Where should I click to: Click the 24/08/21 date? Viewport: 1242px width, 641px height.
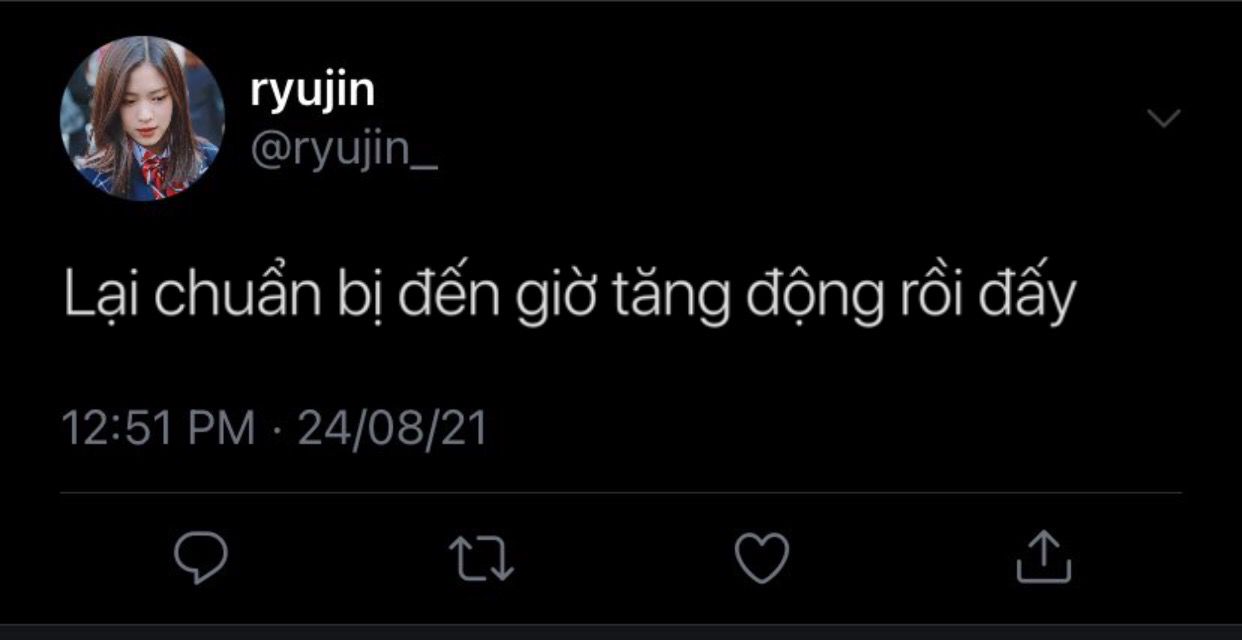(392, 428)
